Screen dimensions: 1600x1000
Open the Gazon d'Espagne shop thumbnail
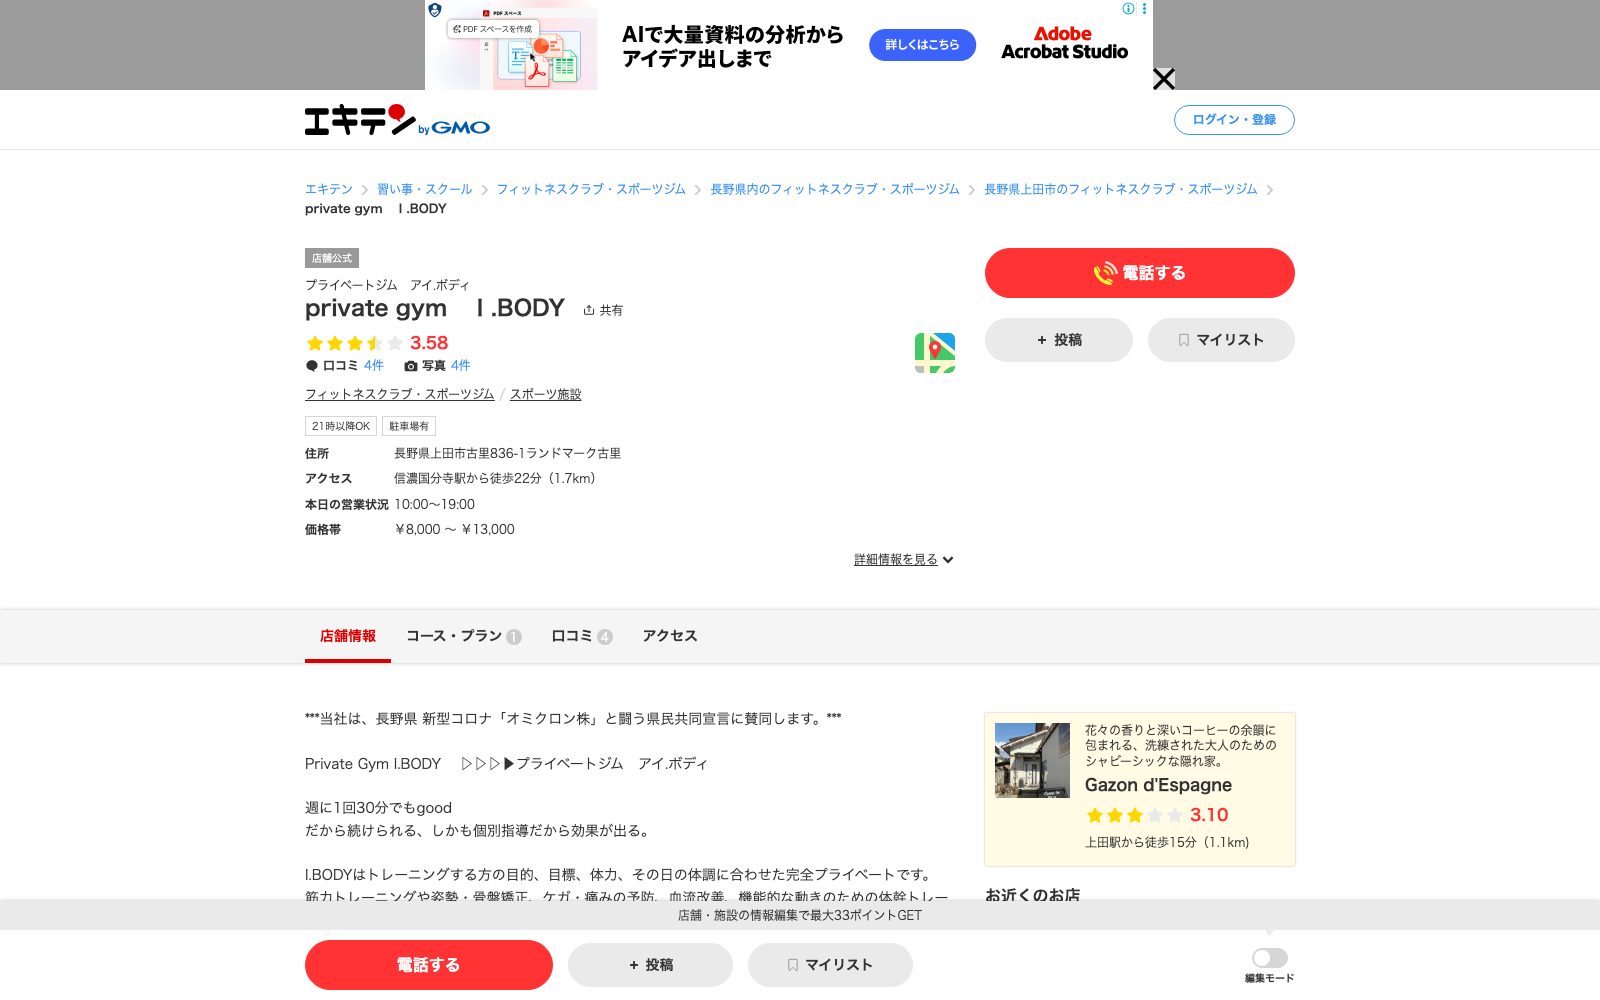click(x=1032, y=760)
